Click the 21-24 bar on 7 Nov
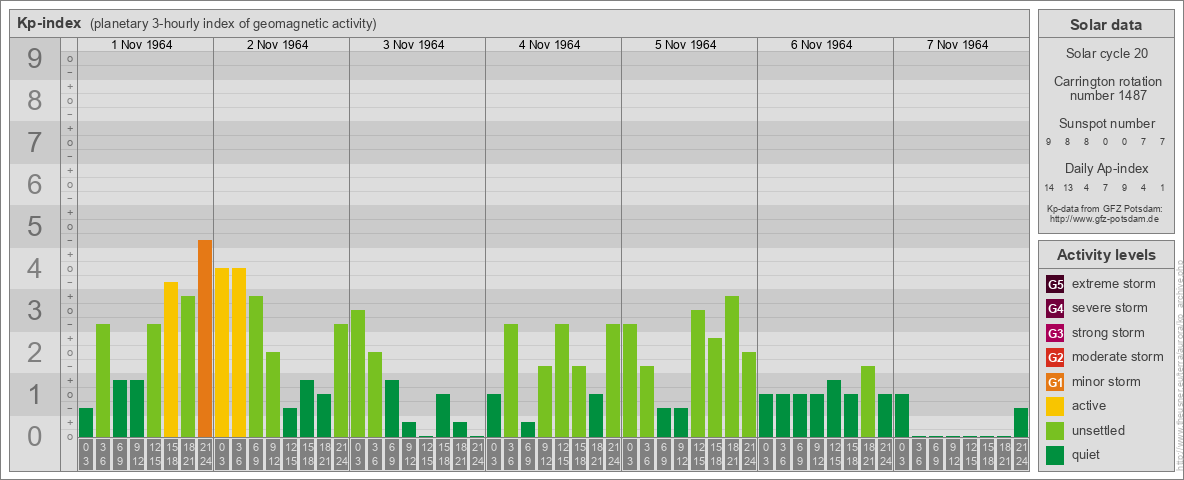 click(1021, 423)
